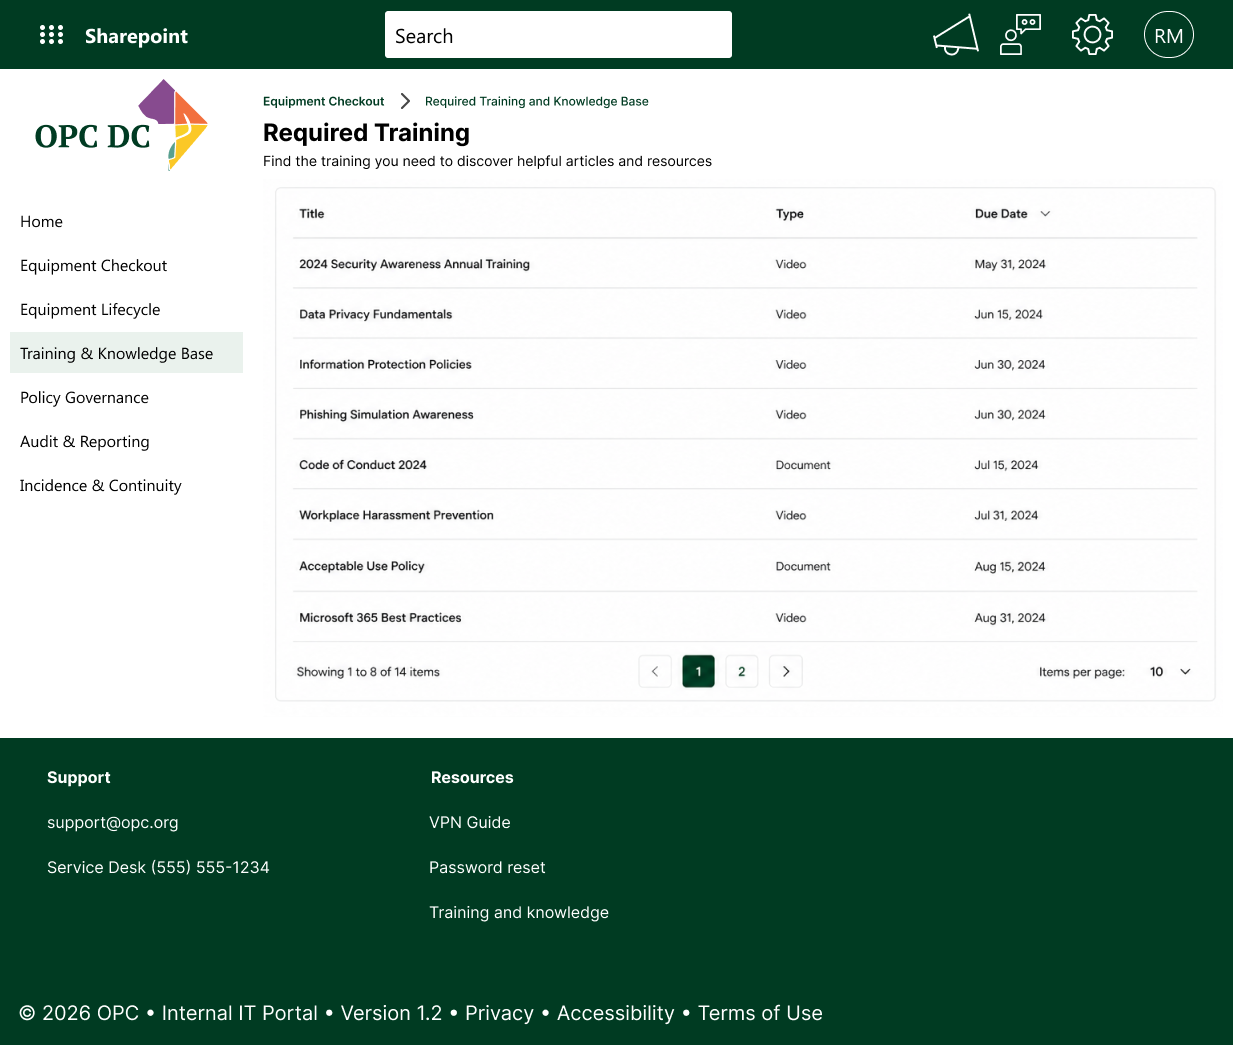Open 2024 Security Awareness Annual Training
Image resolution: width=1233 pixels, height=1045 pixels.
point(414,264)
